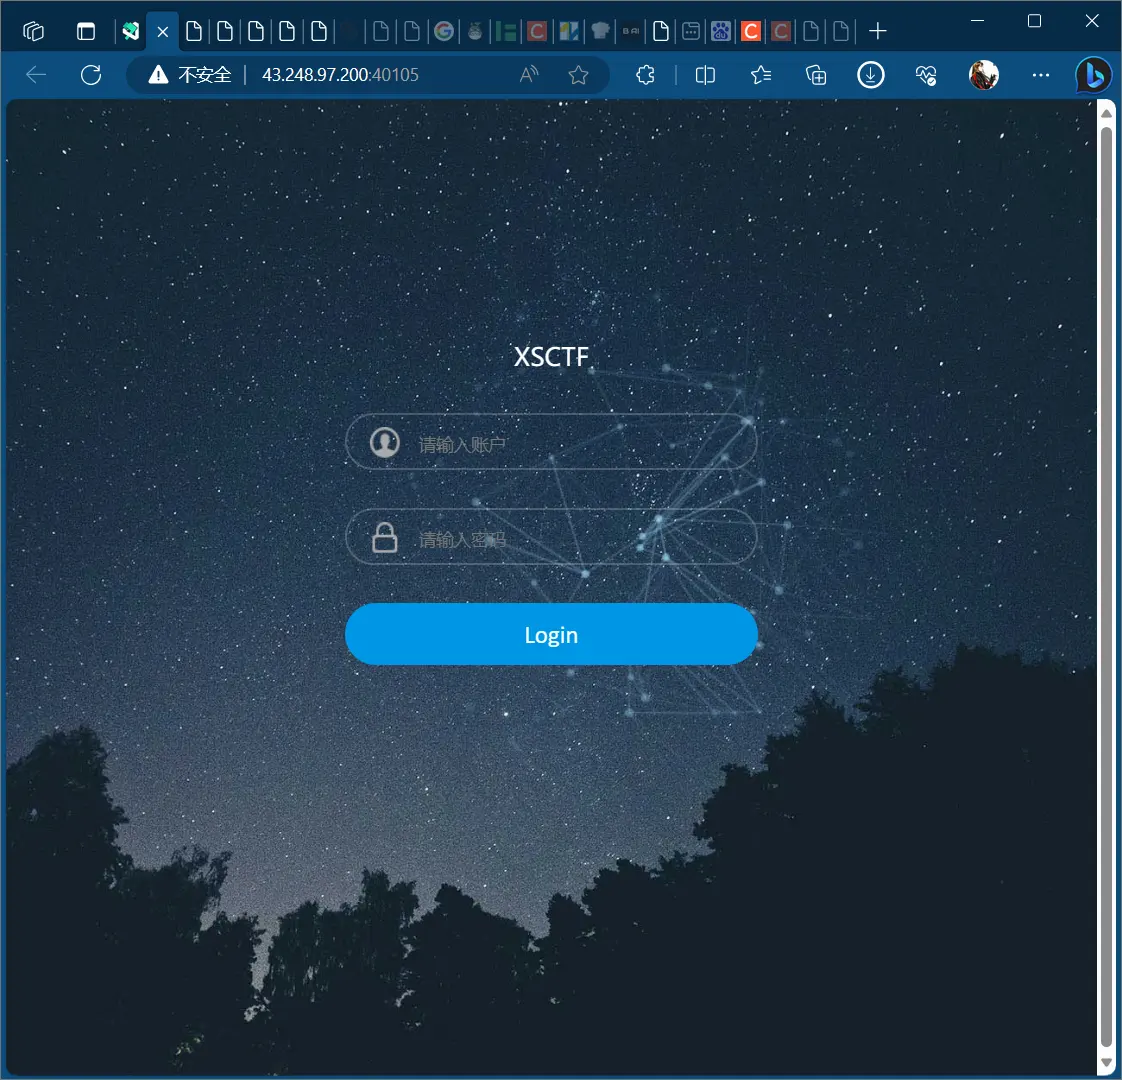
Task: Add this page to favorites star
Action: click(578, 75)
